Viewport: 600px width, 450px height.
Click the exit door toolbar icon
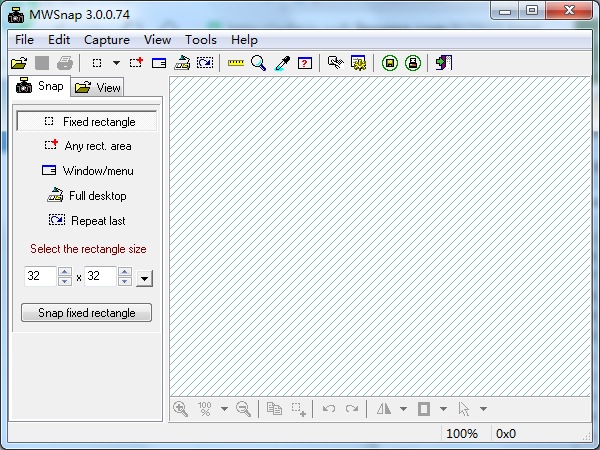[x=444, y=63]
